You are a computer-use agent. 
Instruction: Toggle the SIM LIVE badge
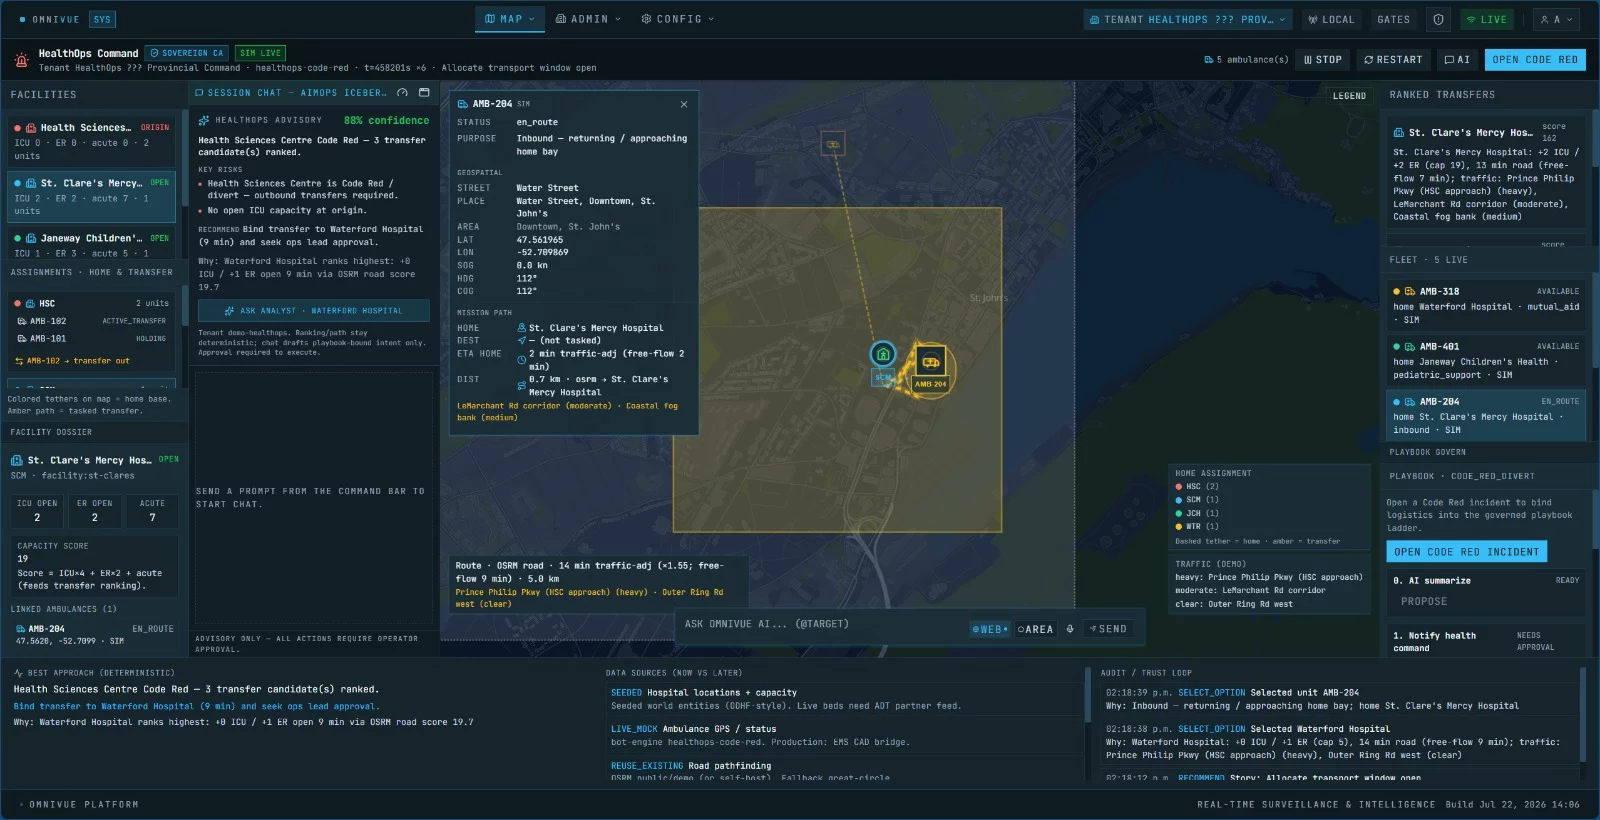click(x=260, y=53)
